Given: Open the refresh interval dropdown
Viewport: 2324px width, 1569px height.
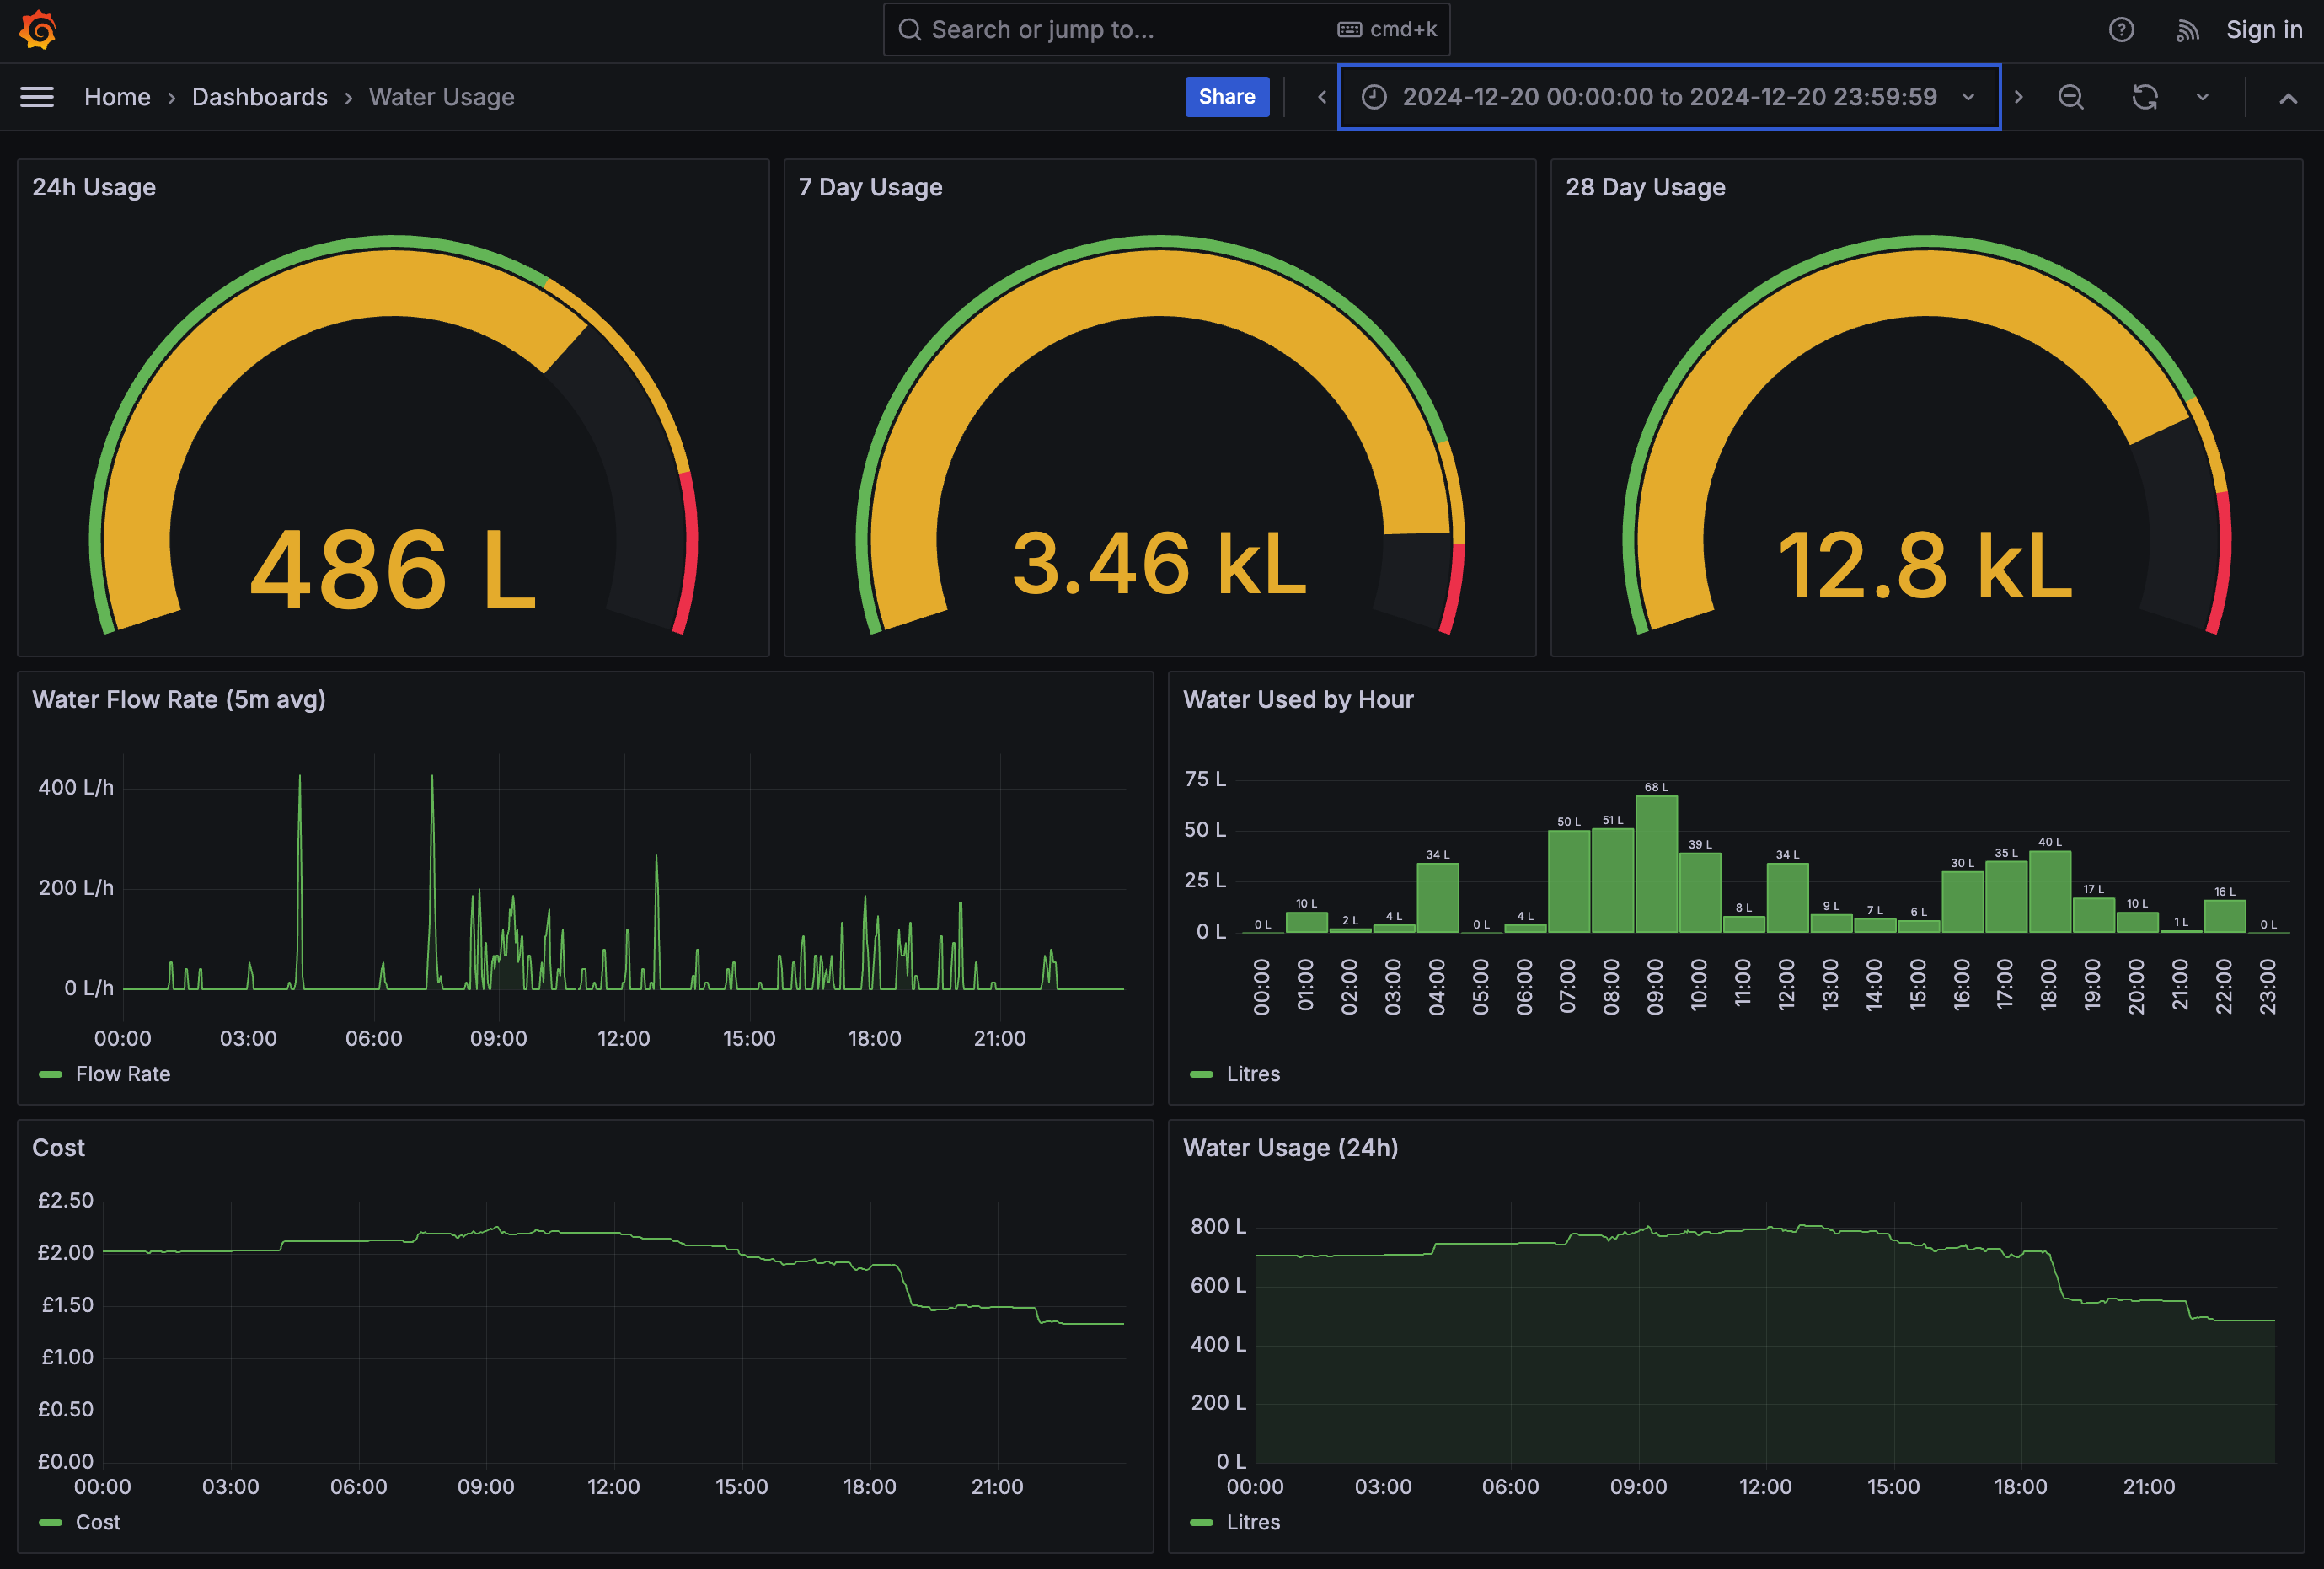Looking at the screenshot, I should 2202,97.
